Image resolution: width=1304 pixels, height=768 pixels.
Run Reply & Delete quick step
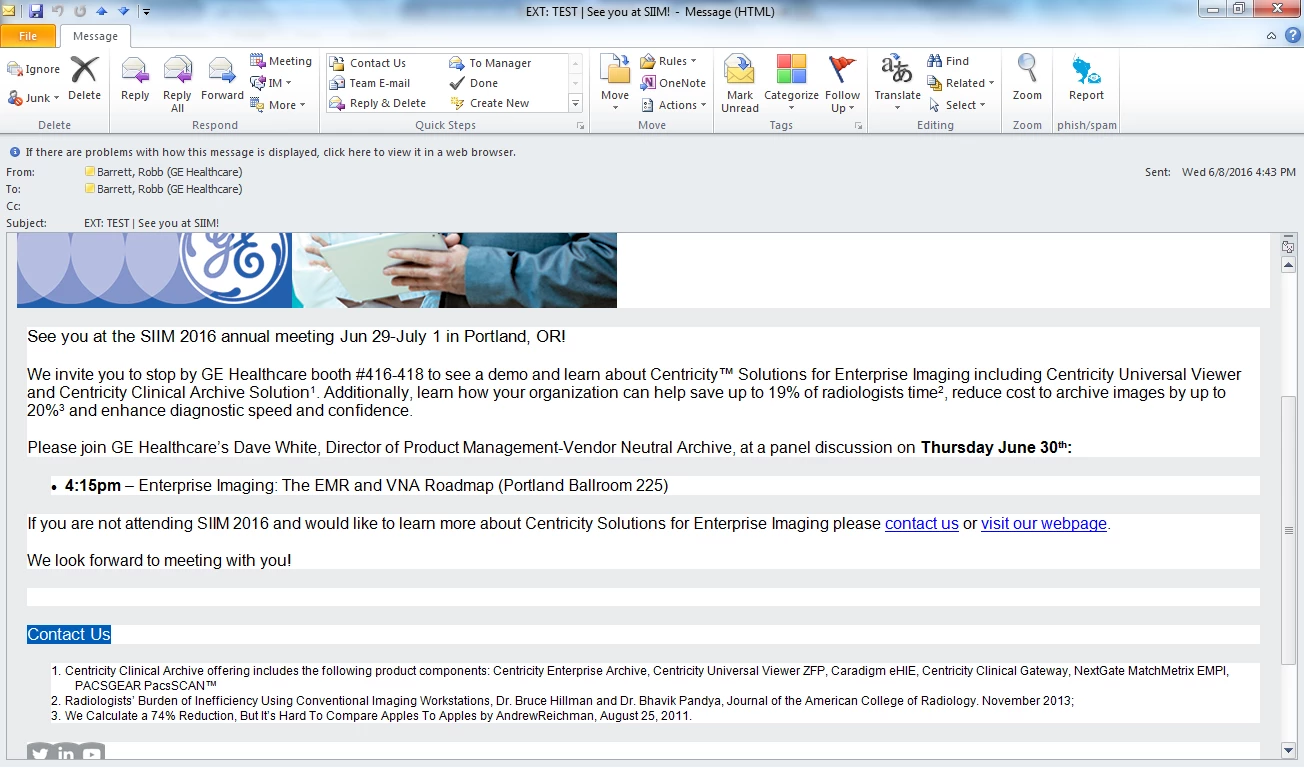click(x=377, y=103)
